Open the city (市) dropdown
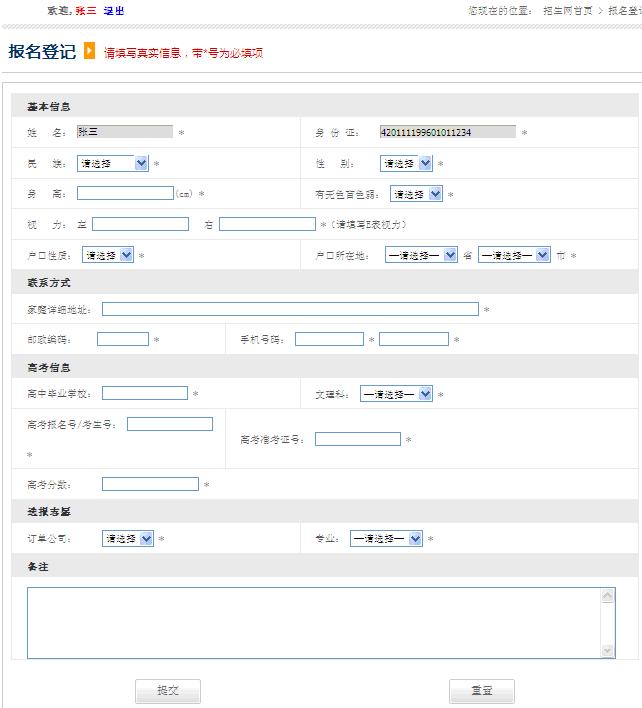The width and height of the screenshot is (642, 708). [514, 255]
